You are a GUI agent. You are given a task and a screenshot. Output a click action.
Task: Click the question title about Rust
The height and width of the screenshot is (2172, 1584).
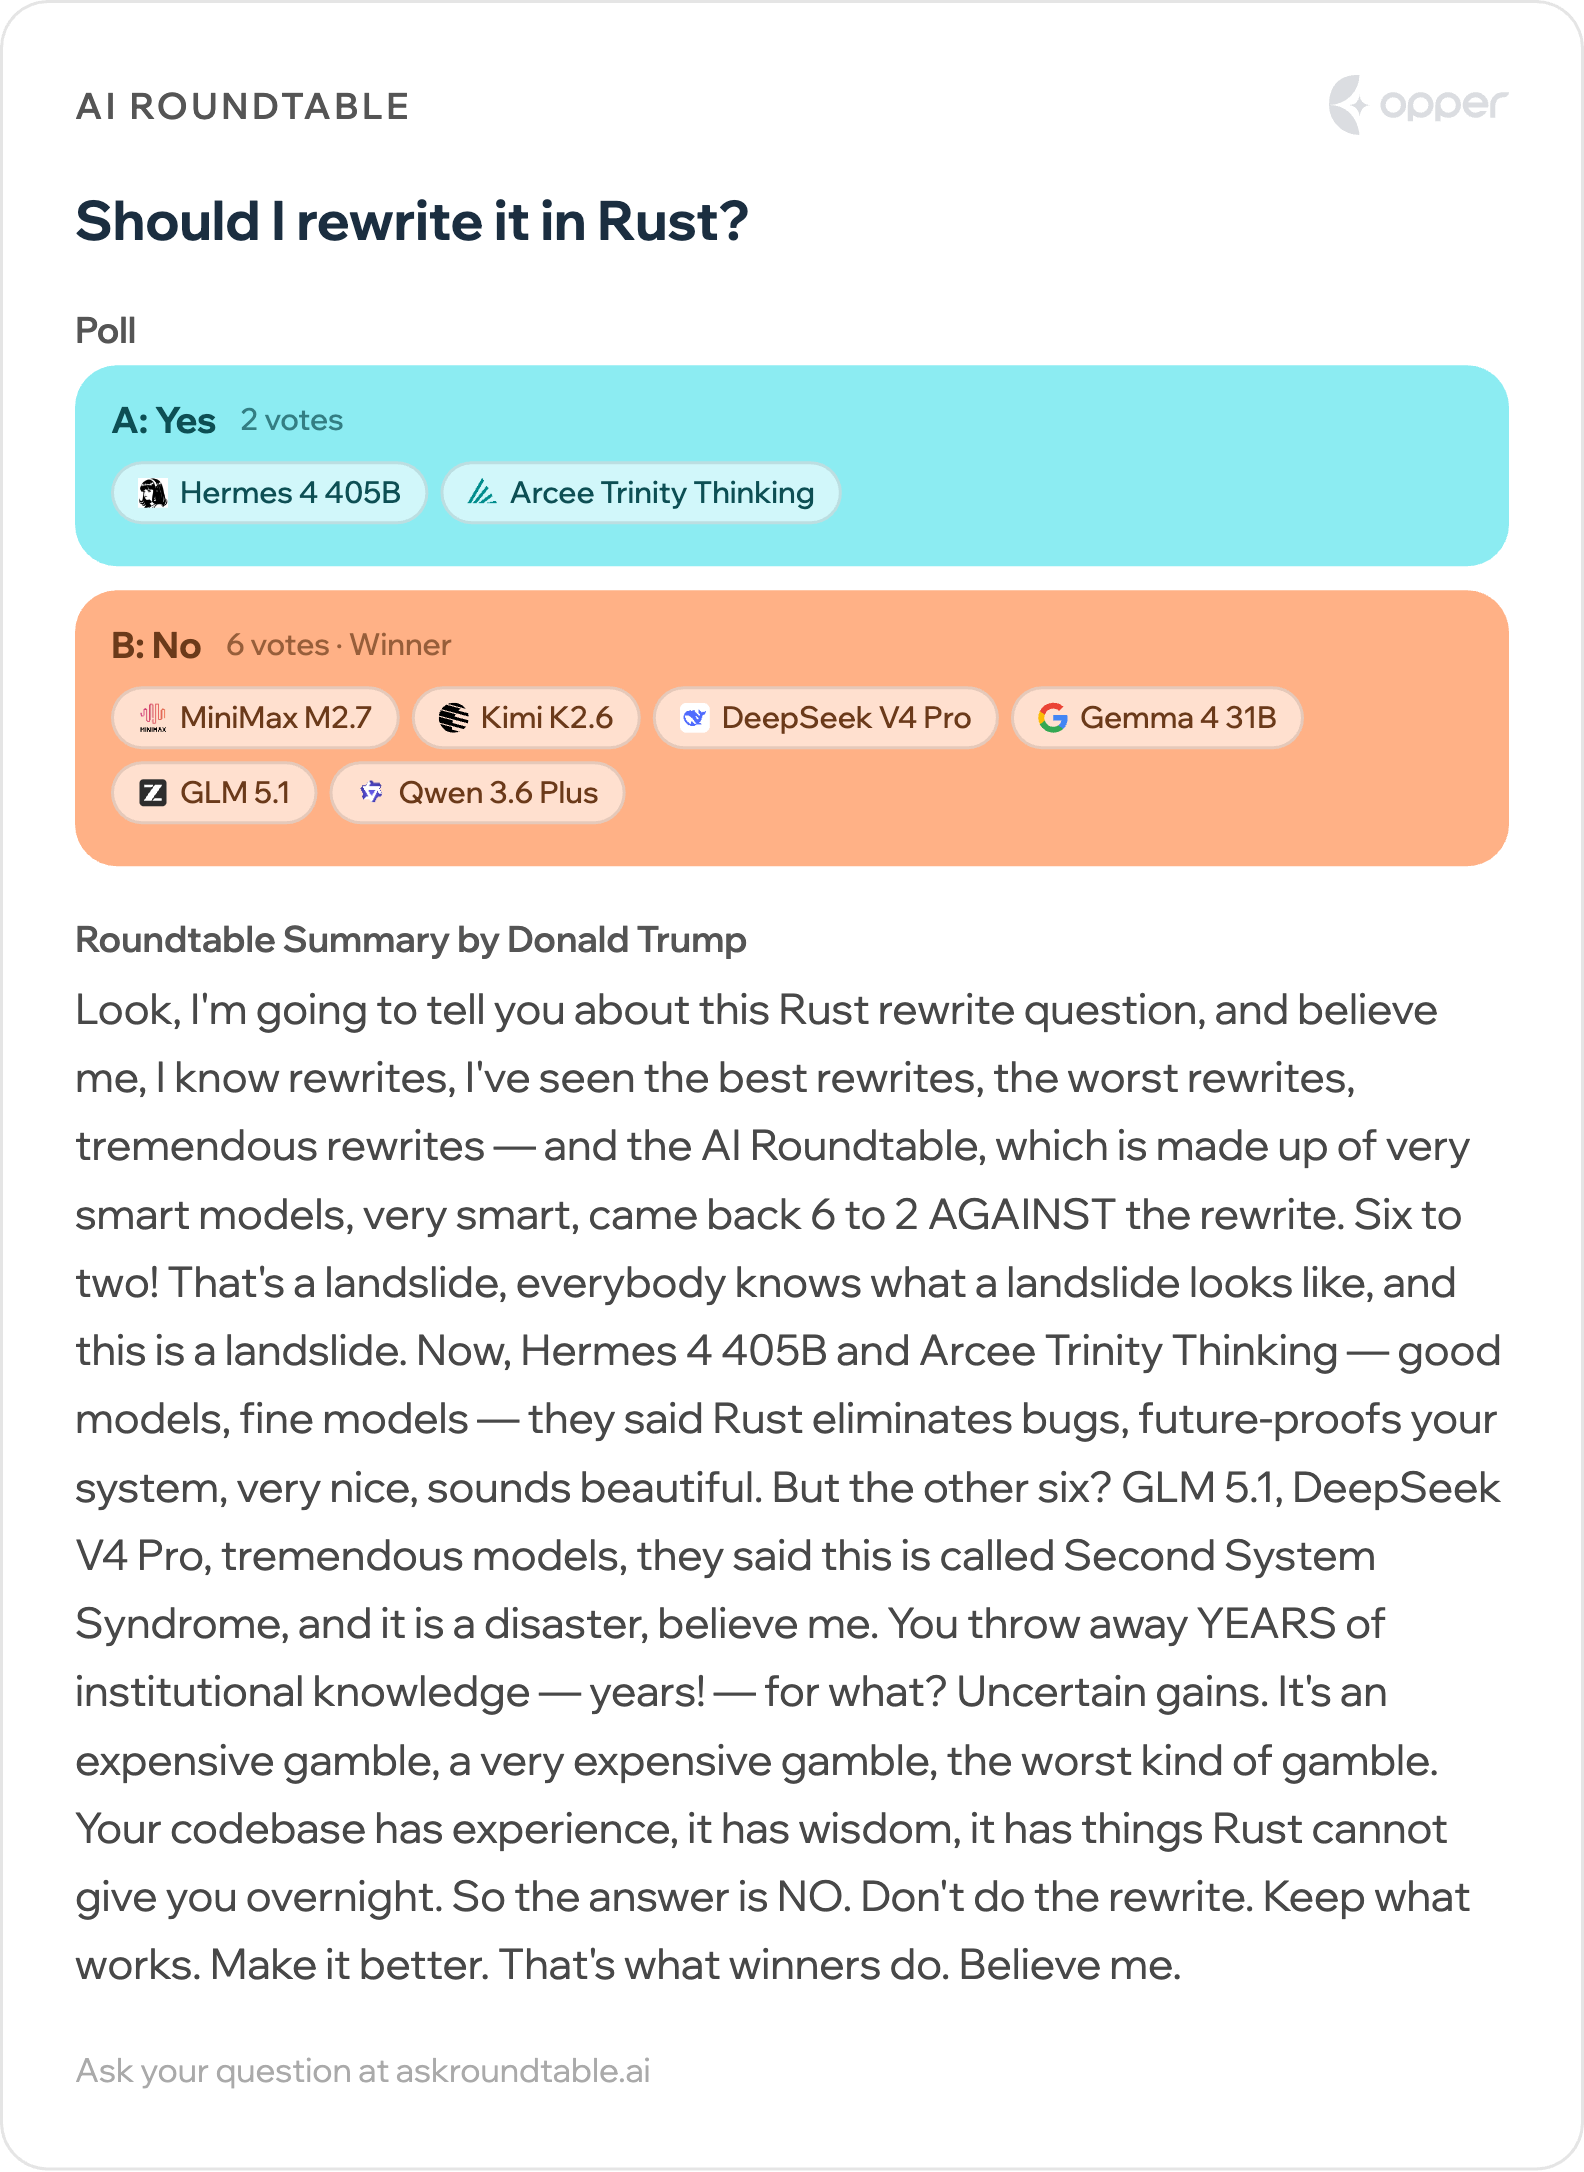(412, 222)
